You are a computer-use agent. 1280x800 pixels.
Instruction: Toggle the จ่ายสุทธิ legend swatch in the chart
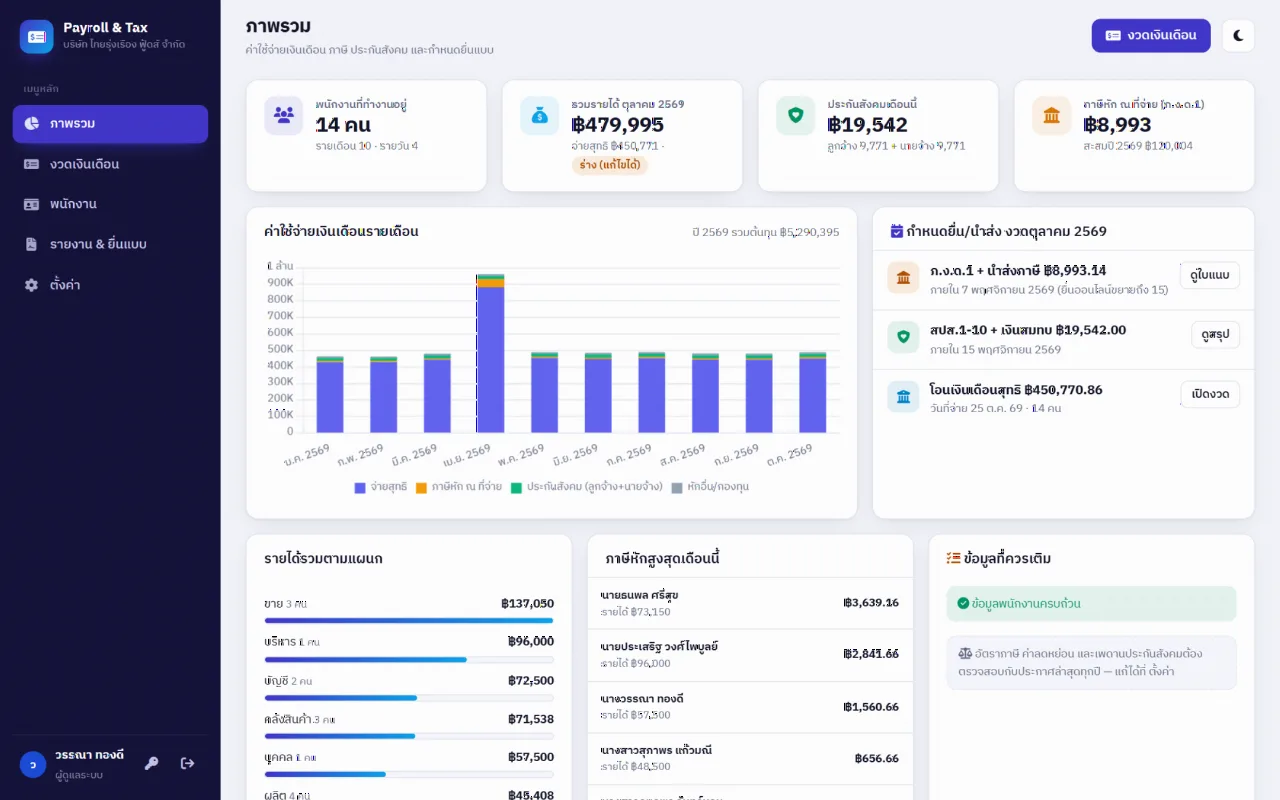(x=360, y=487)
